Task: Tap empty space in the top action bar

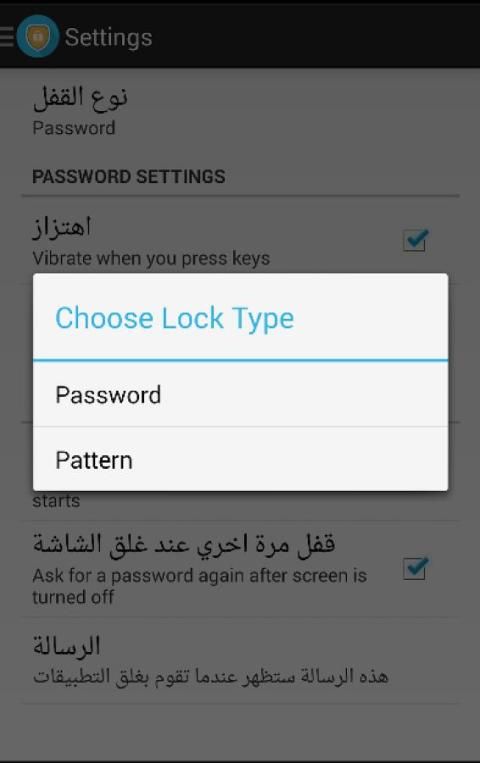Action: (316, 37)
